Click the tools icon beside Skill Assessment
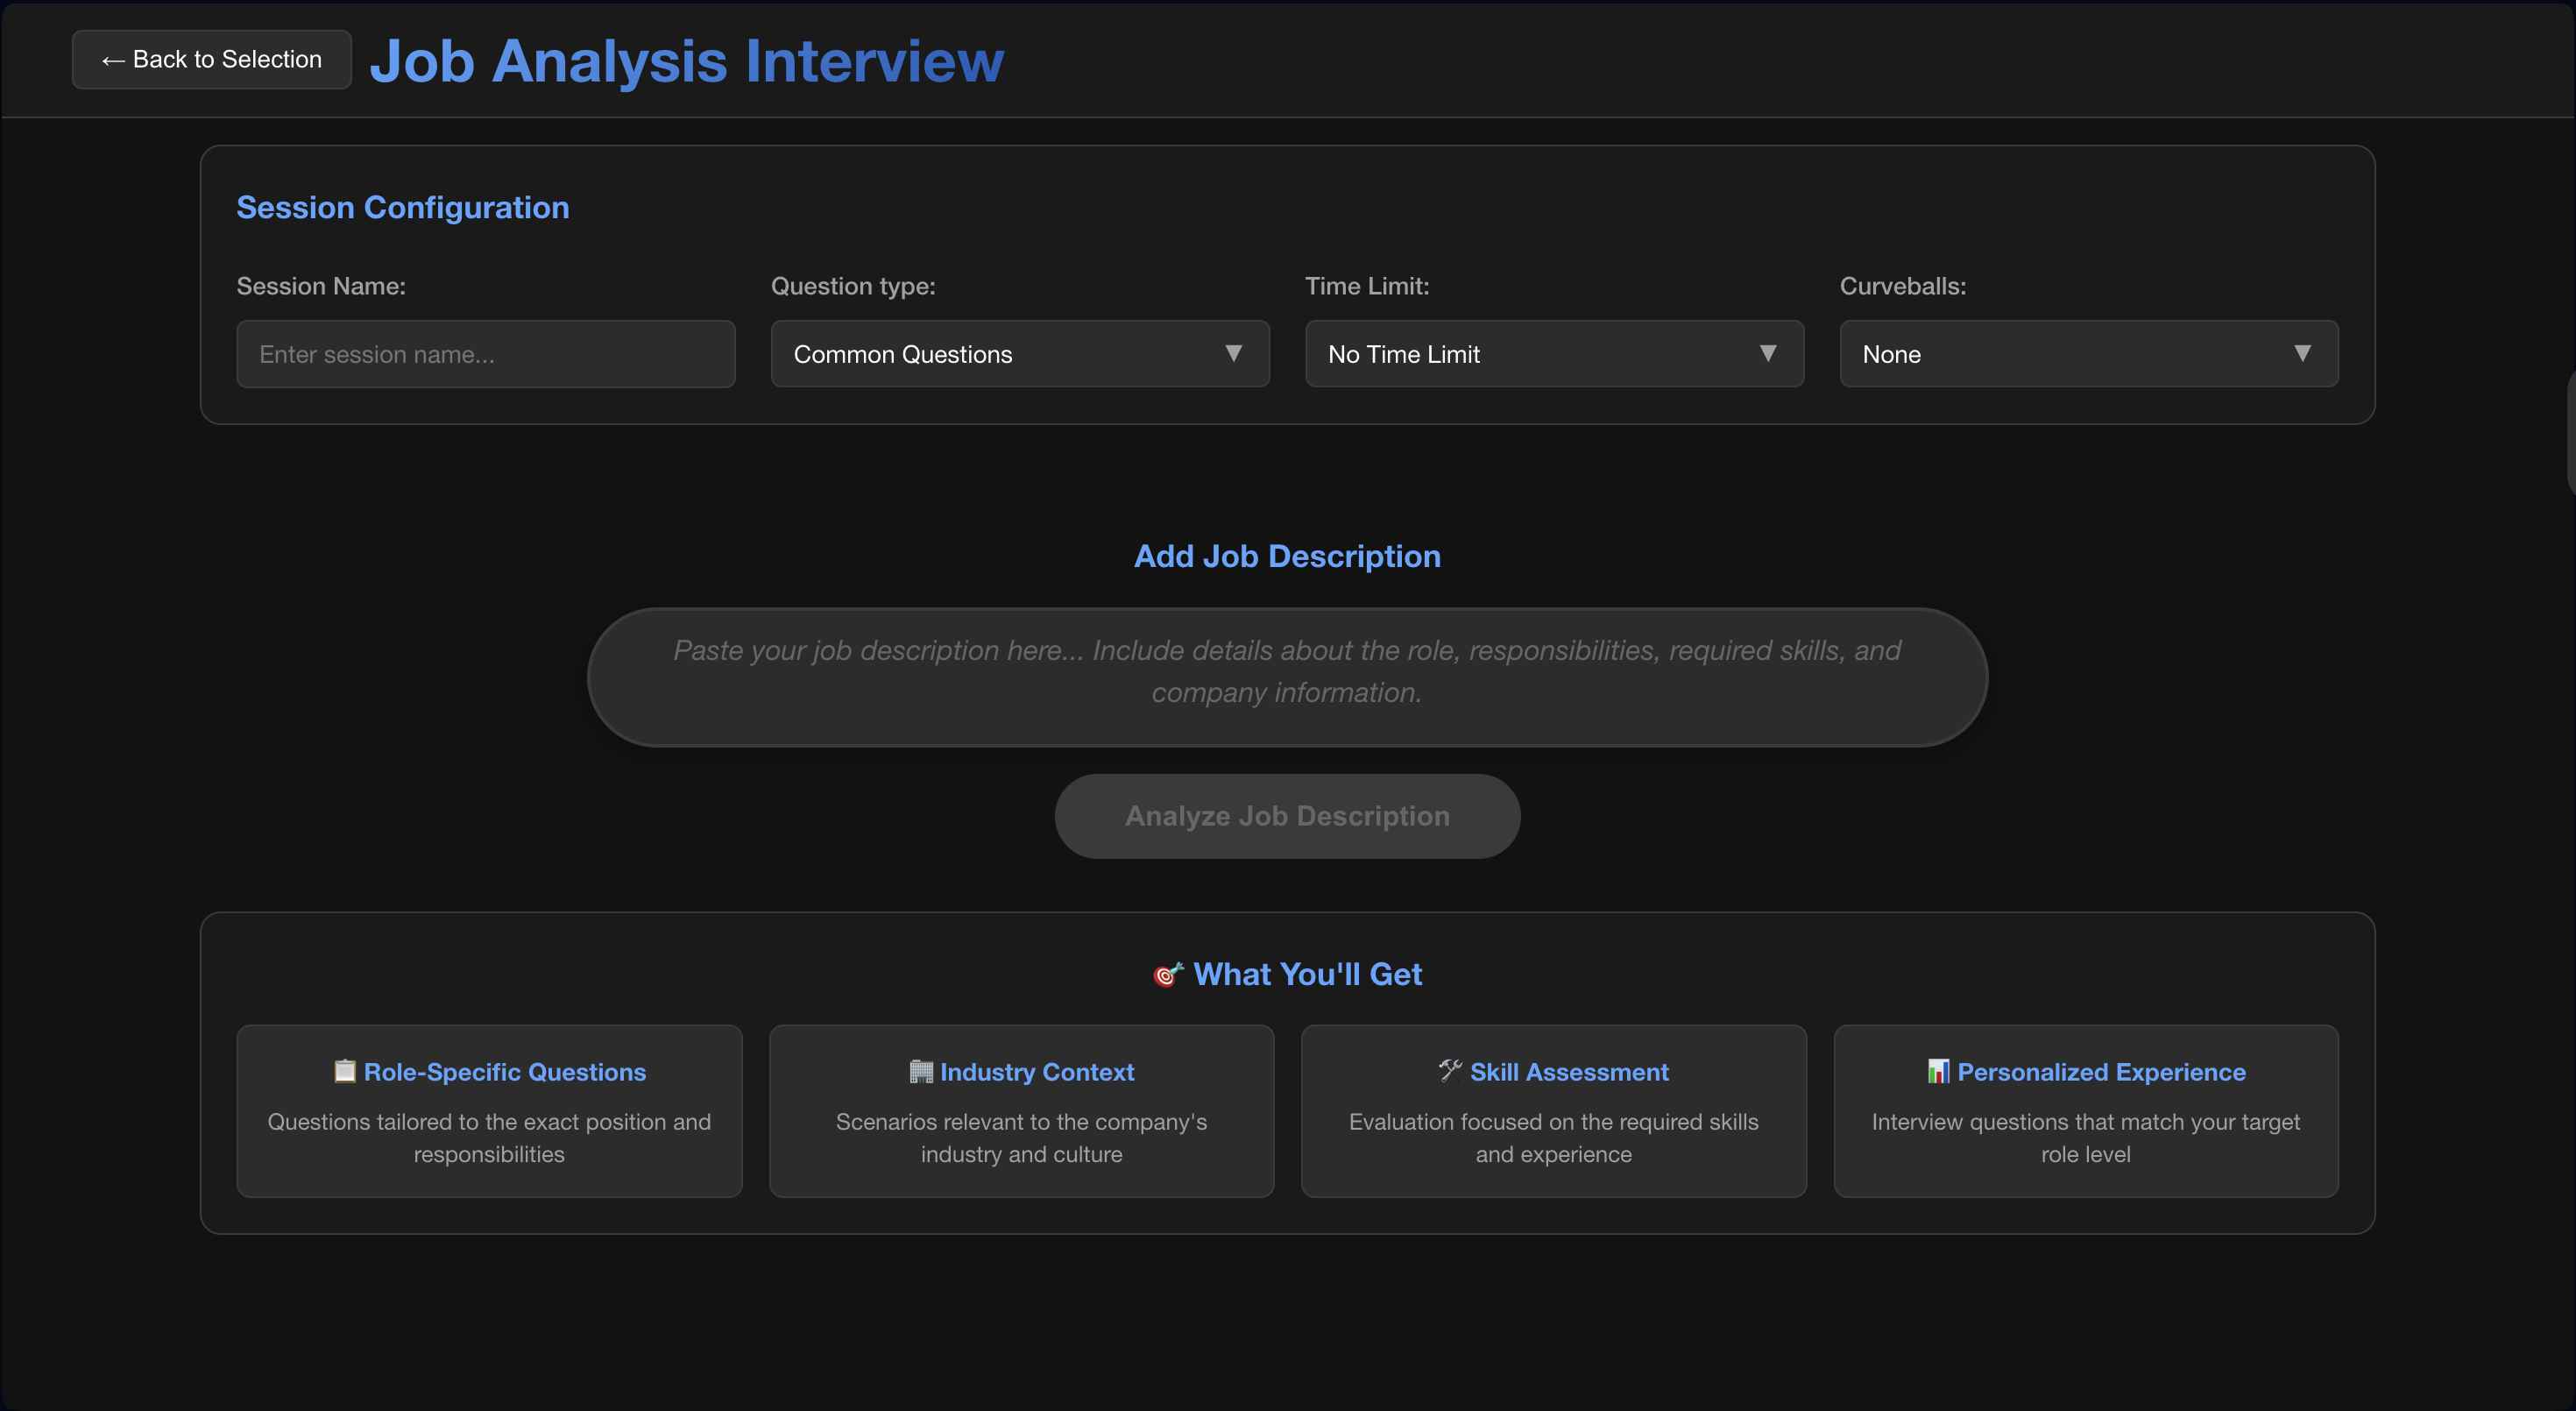The image size is (2576, 1411). pyautogui.click(x=1450, y=1071)
